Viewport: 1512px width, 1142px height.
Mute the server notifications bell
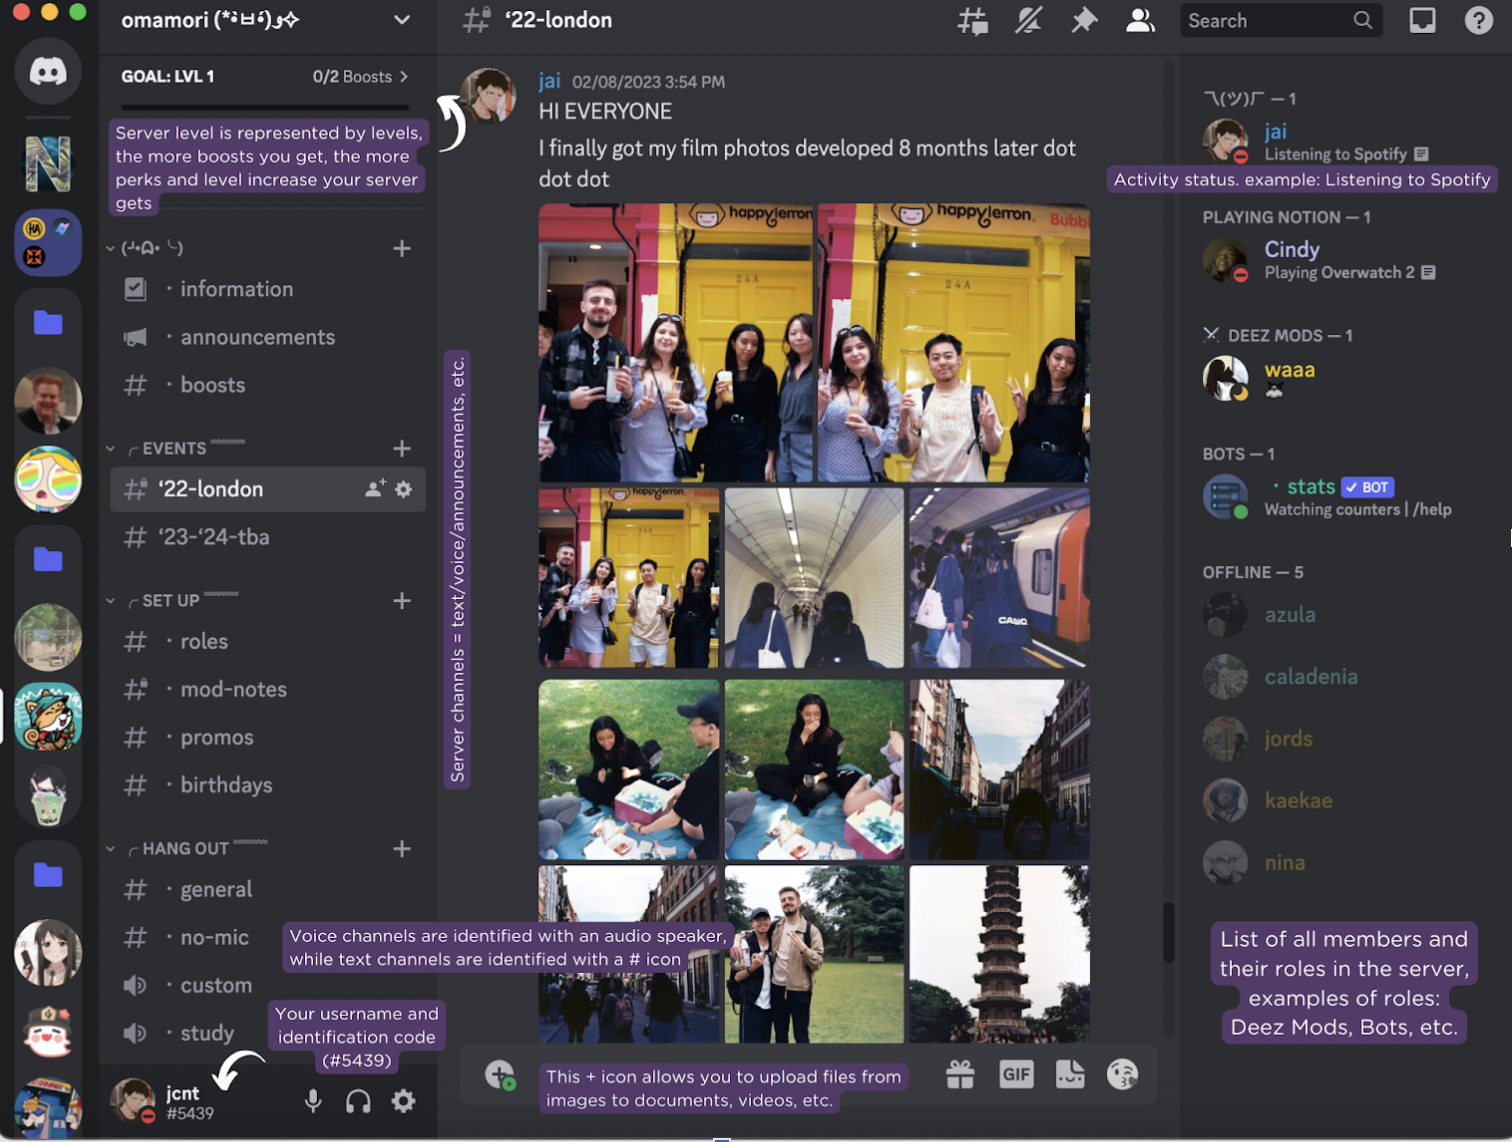pyautogui.click(x=1029, y=20)
